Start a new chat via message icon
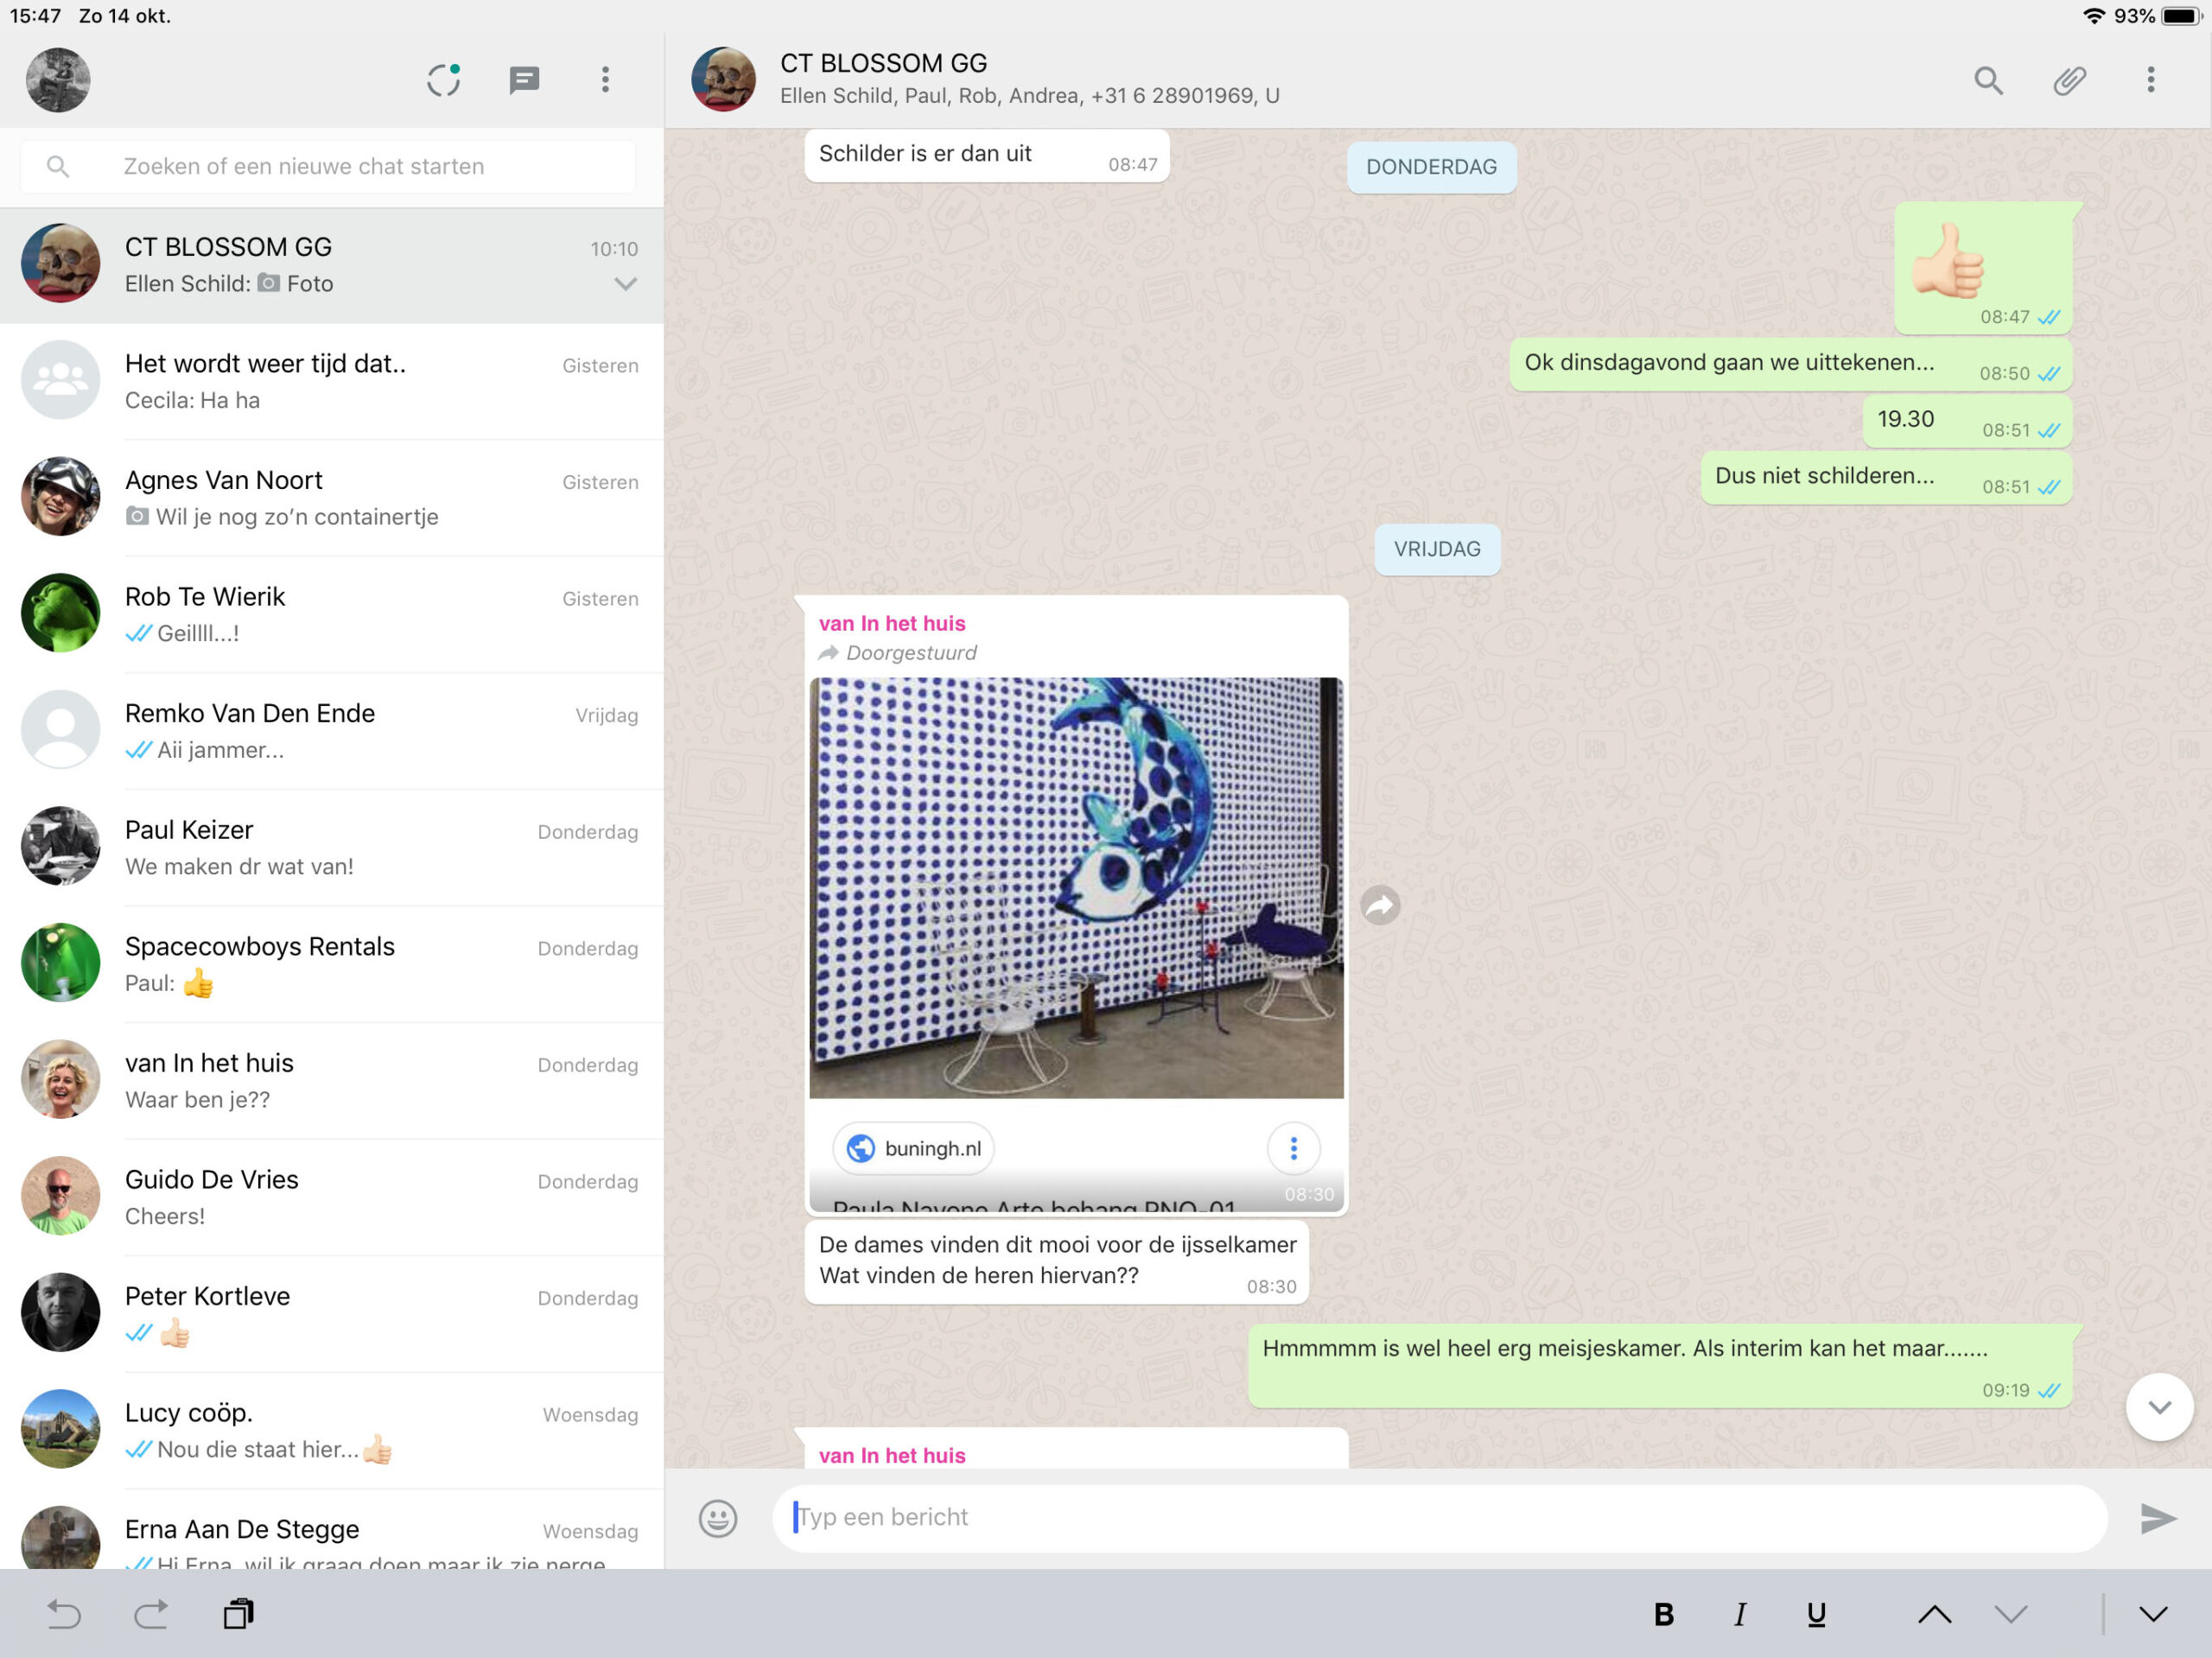The width and height of the screenshot is (2212, 1658). pyautogui.click(x=524, y=80)
